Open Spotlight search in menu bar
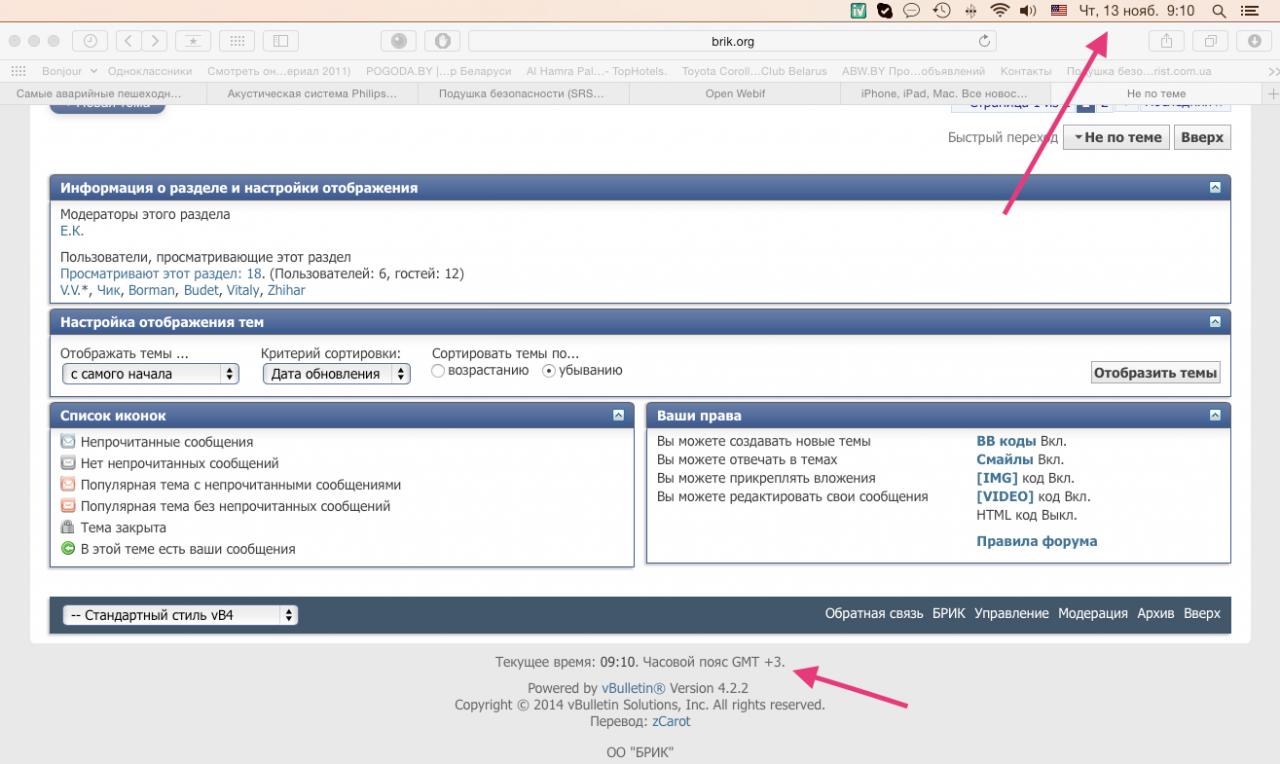Screen dimensions: 1280x764 [1218, 11]
